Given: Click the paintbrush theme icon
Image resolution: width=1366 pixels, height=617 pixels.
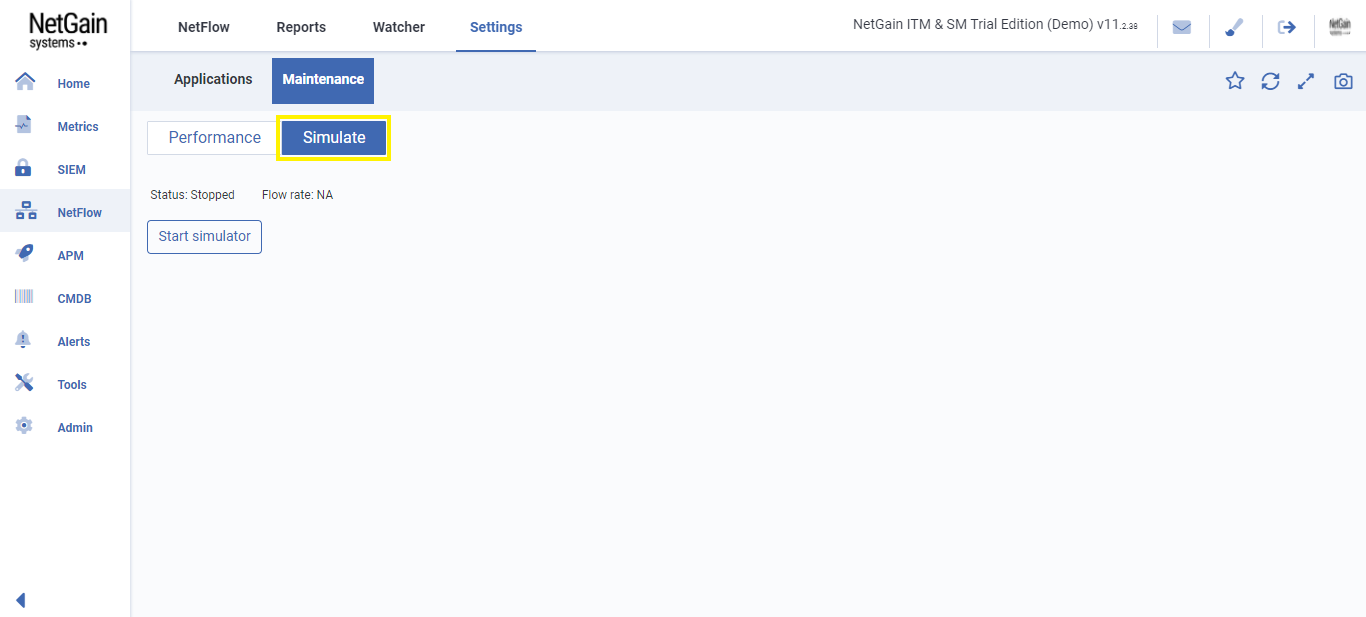Looking at the screenshot, I should pyautogui.click(x=1234, y=27).
